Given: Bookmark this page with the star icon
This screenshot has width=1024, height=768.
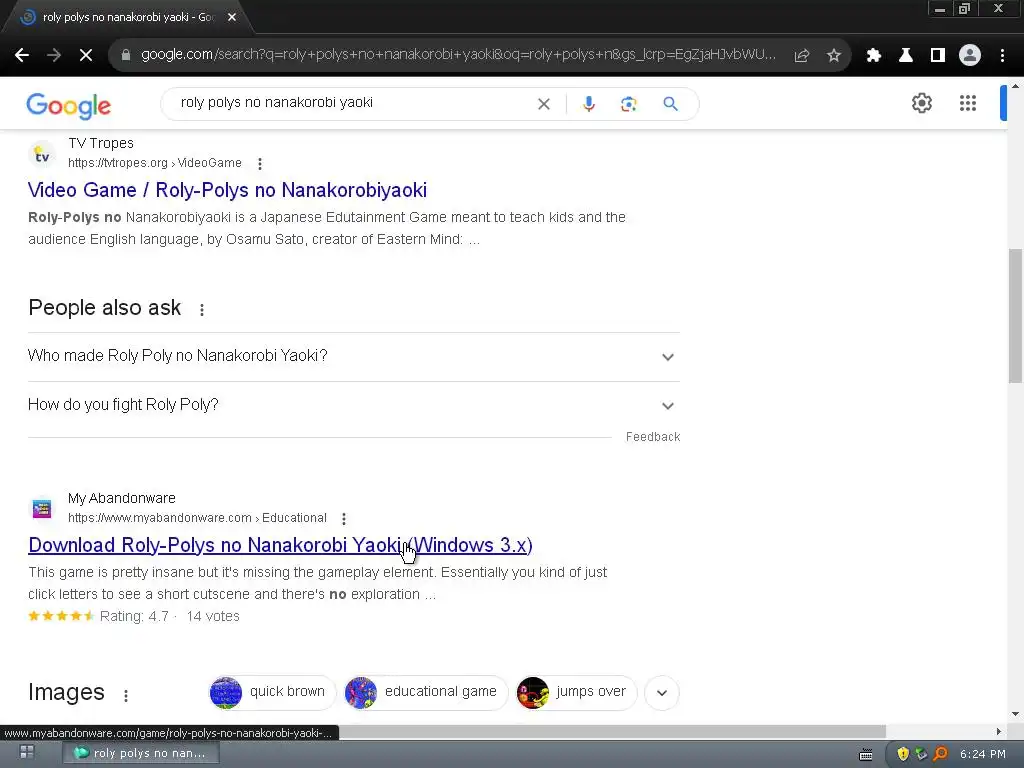Looking at the screenshot, I should (x=834, y=56).
